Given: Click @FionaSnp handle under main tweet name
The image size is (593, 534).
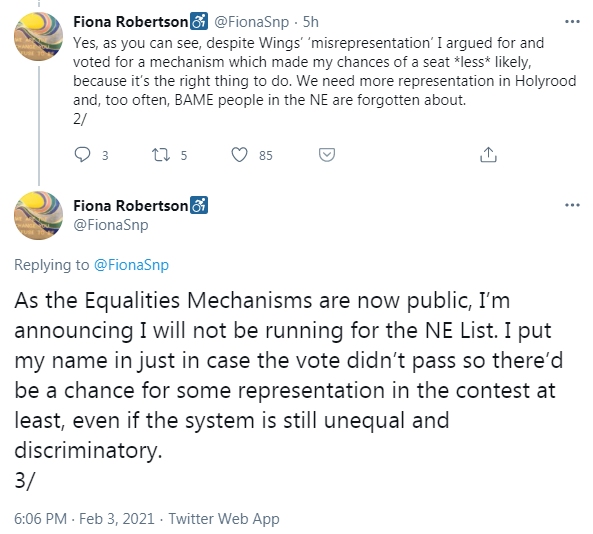Looking at the screenshot, I should (111, 225).
